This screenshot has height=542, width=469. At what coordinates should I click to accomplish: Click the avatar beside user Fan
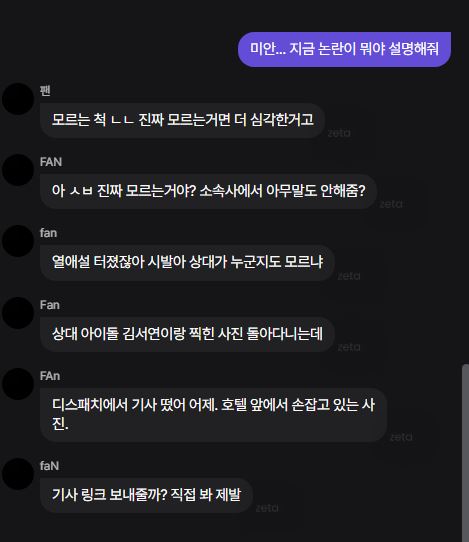coord(18,313)
